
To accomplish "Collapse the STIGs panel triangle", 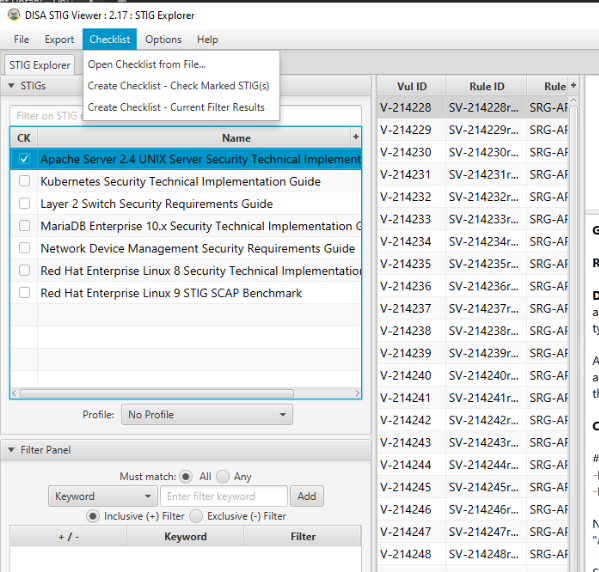I will 11,86.
